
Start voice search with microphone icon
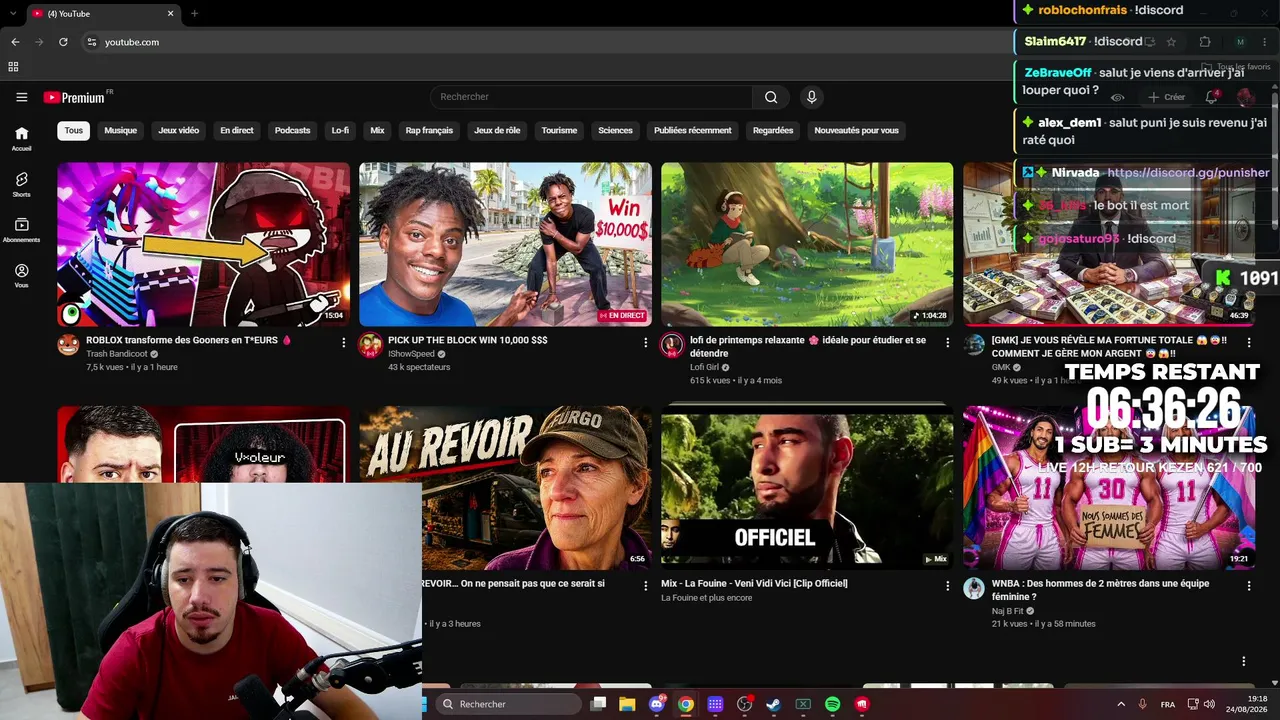click(x=811, y=97)
